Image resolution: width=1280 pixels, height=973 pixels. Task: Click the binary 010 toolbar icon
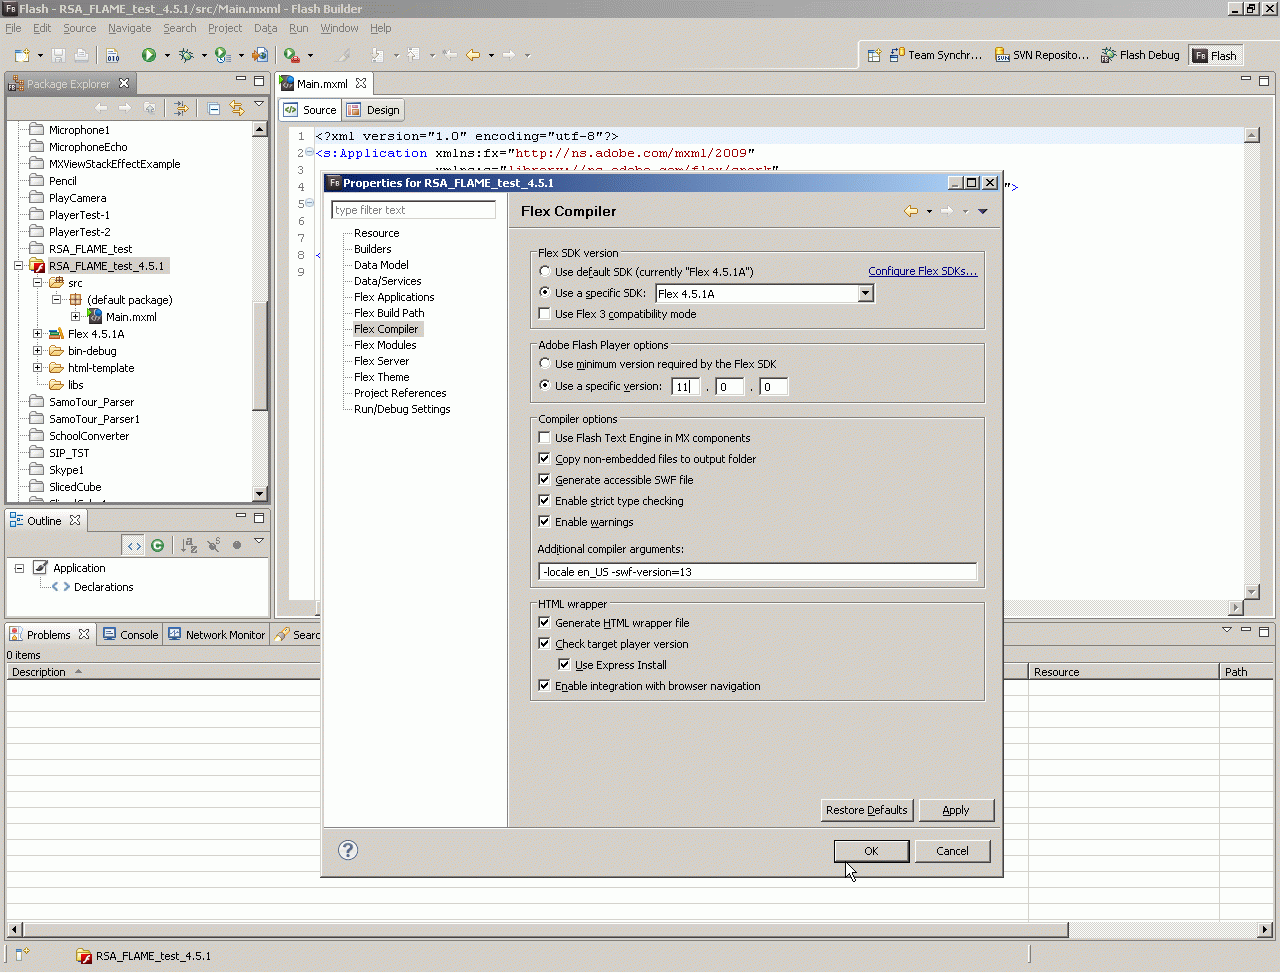(113, 55)
